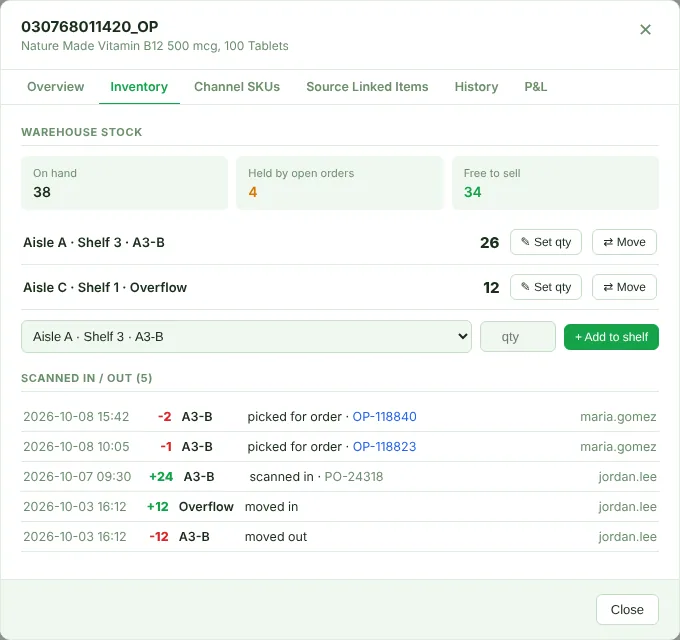This screenshot has height=640, width=680.
Task: Close the dialog with the X icon
Action: click(x=645, y=29)
